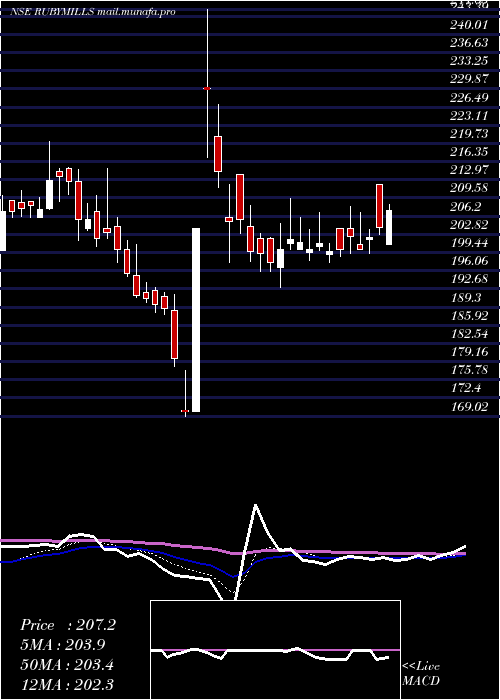Click the 202.82 price axis label
Viewport: 500px width, 700px height.
pos(469,225)
